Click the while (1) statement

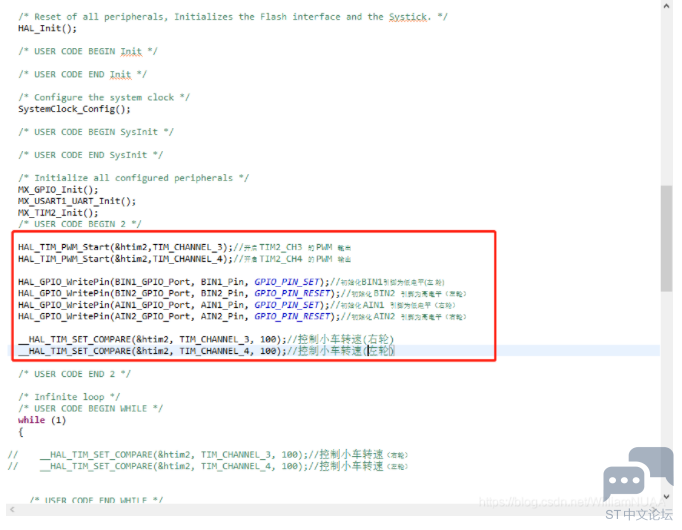[42, 420]
